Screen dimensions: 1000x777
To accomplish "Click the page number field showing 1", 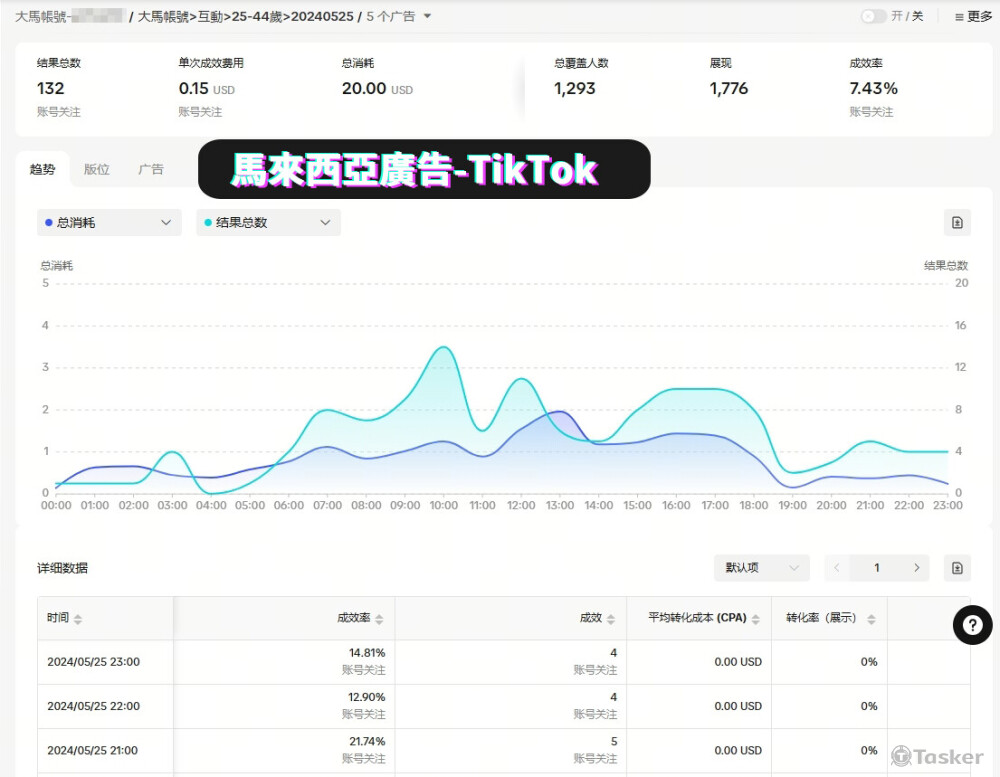I will [x=877, y=568].
